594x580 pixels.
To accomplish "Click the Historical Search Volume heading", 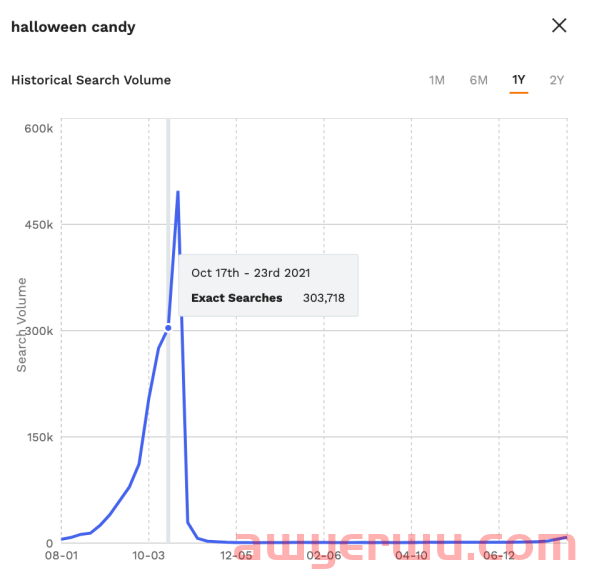I will (x=91, y=80).
